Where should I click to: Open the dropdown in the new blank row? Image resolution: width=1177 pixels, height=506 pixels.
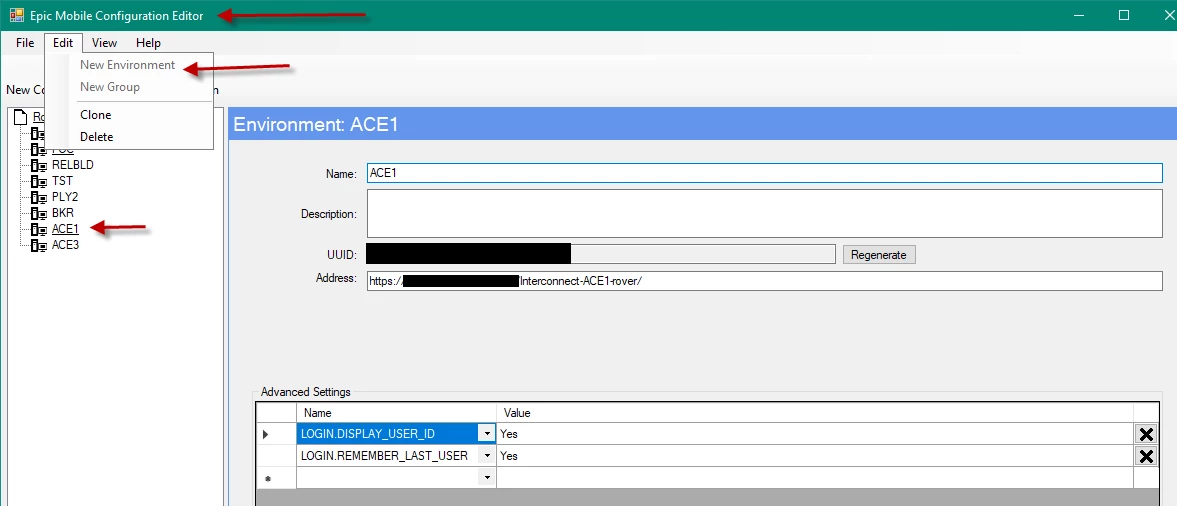click(487, 477)
